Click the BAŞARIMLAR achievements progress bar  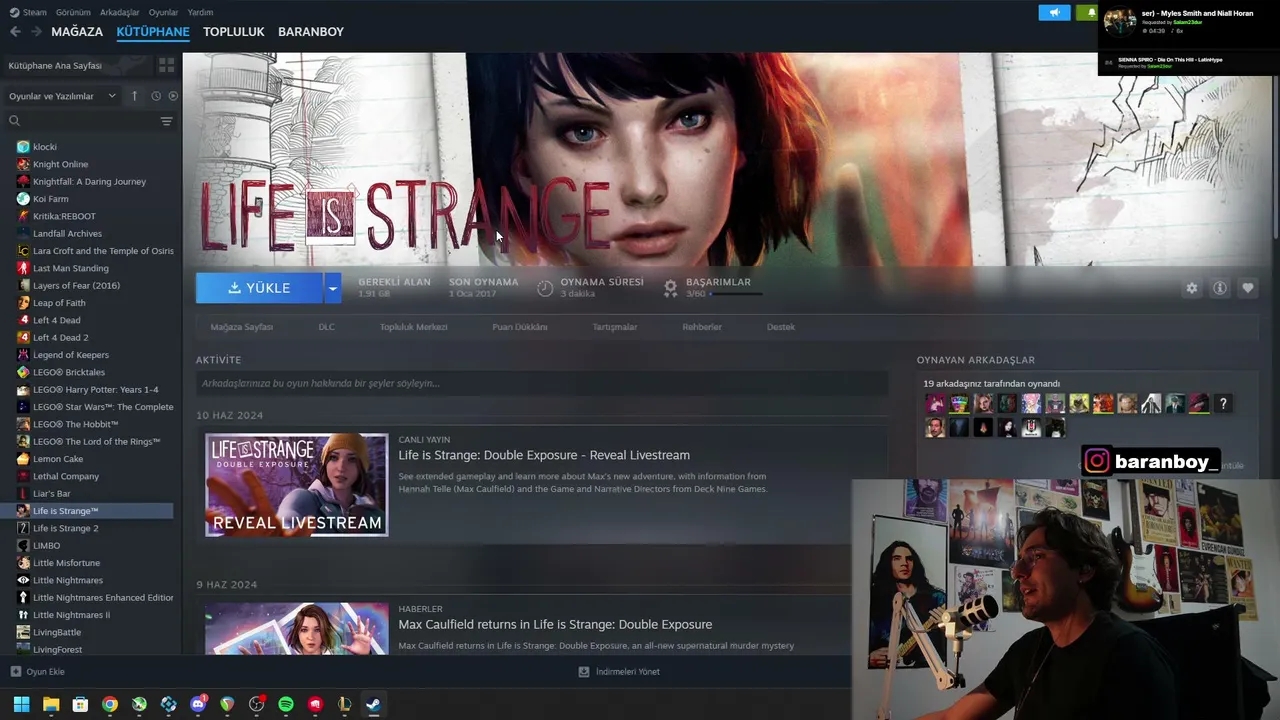pyautogui.click(x=736, y=295)
